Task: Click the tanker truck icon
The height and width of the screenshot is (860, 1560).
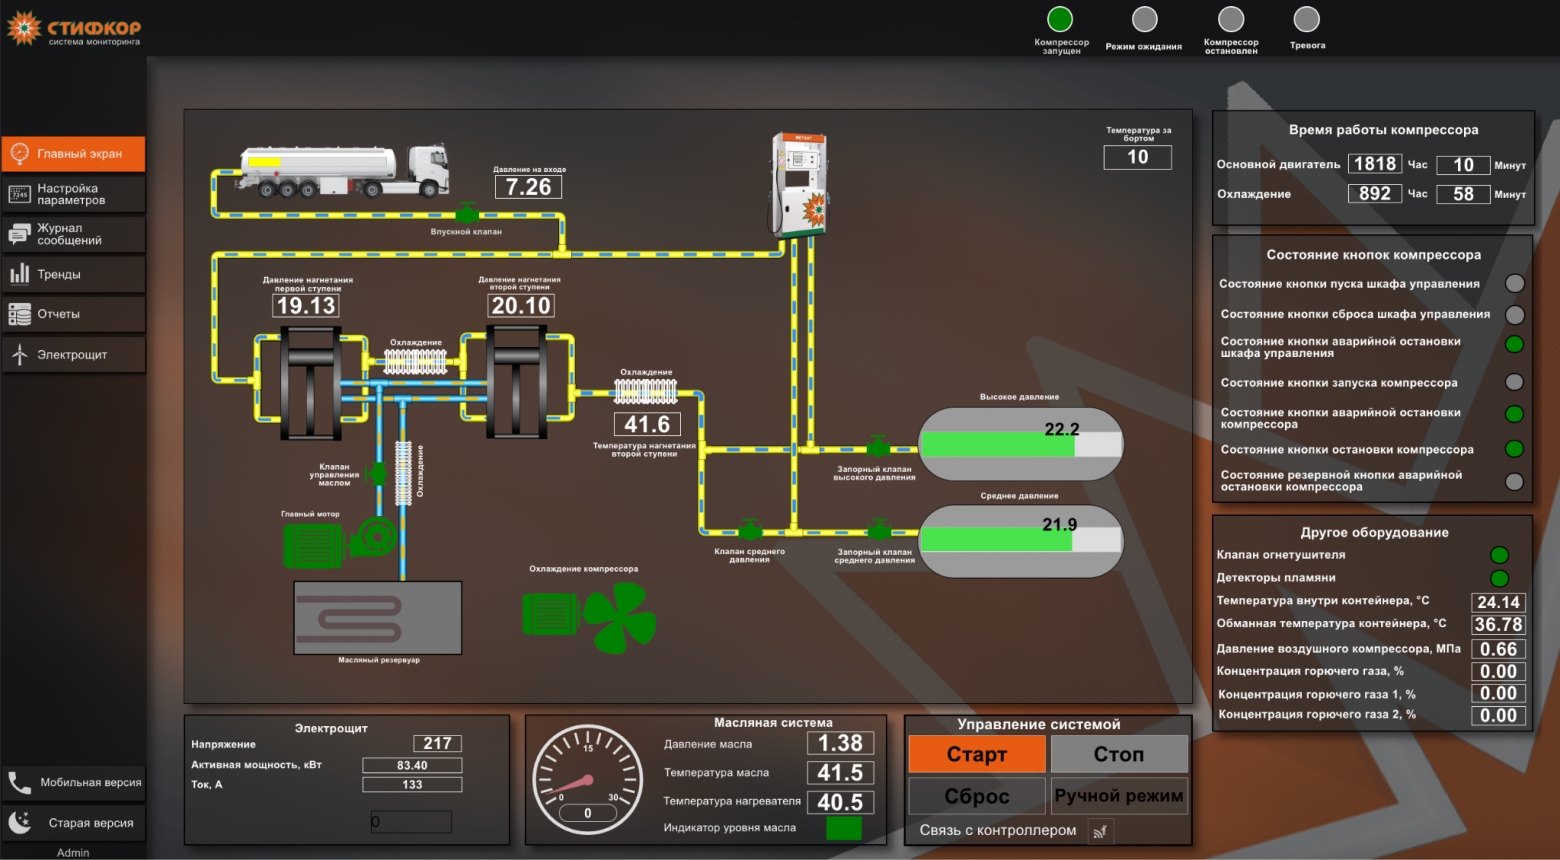Action: tap(343, 170)
